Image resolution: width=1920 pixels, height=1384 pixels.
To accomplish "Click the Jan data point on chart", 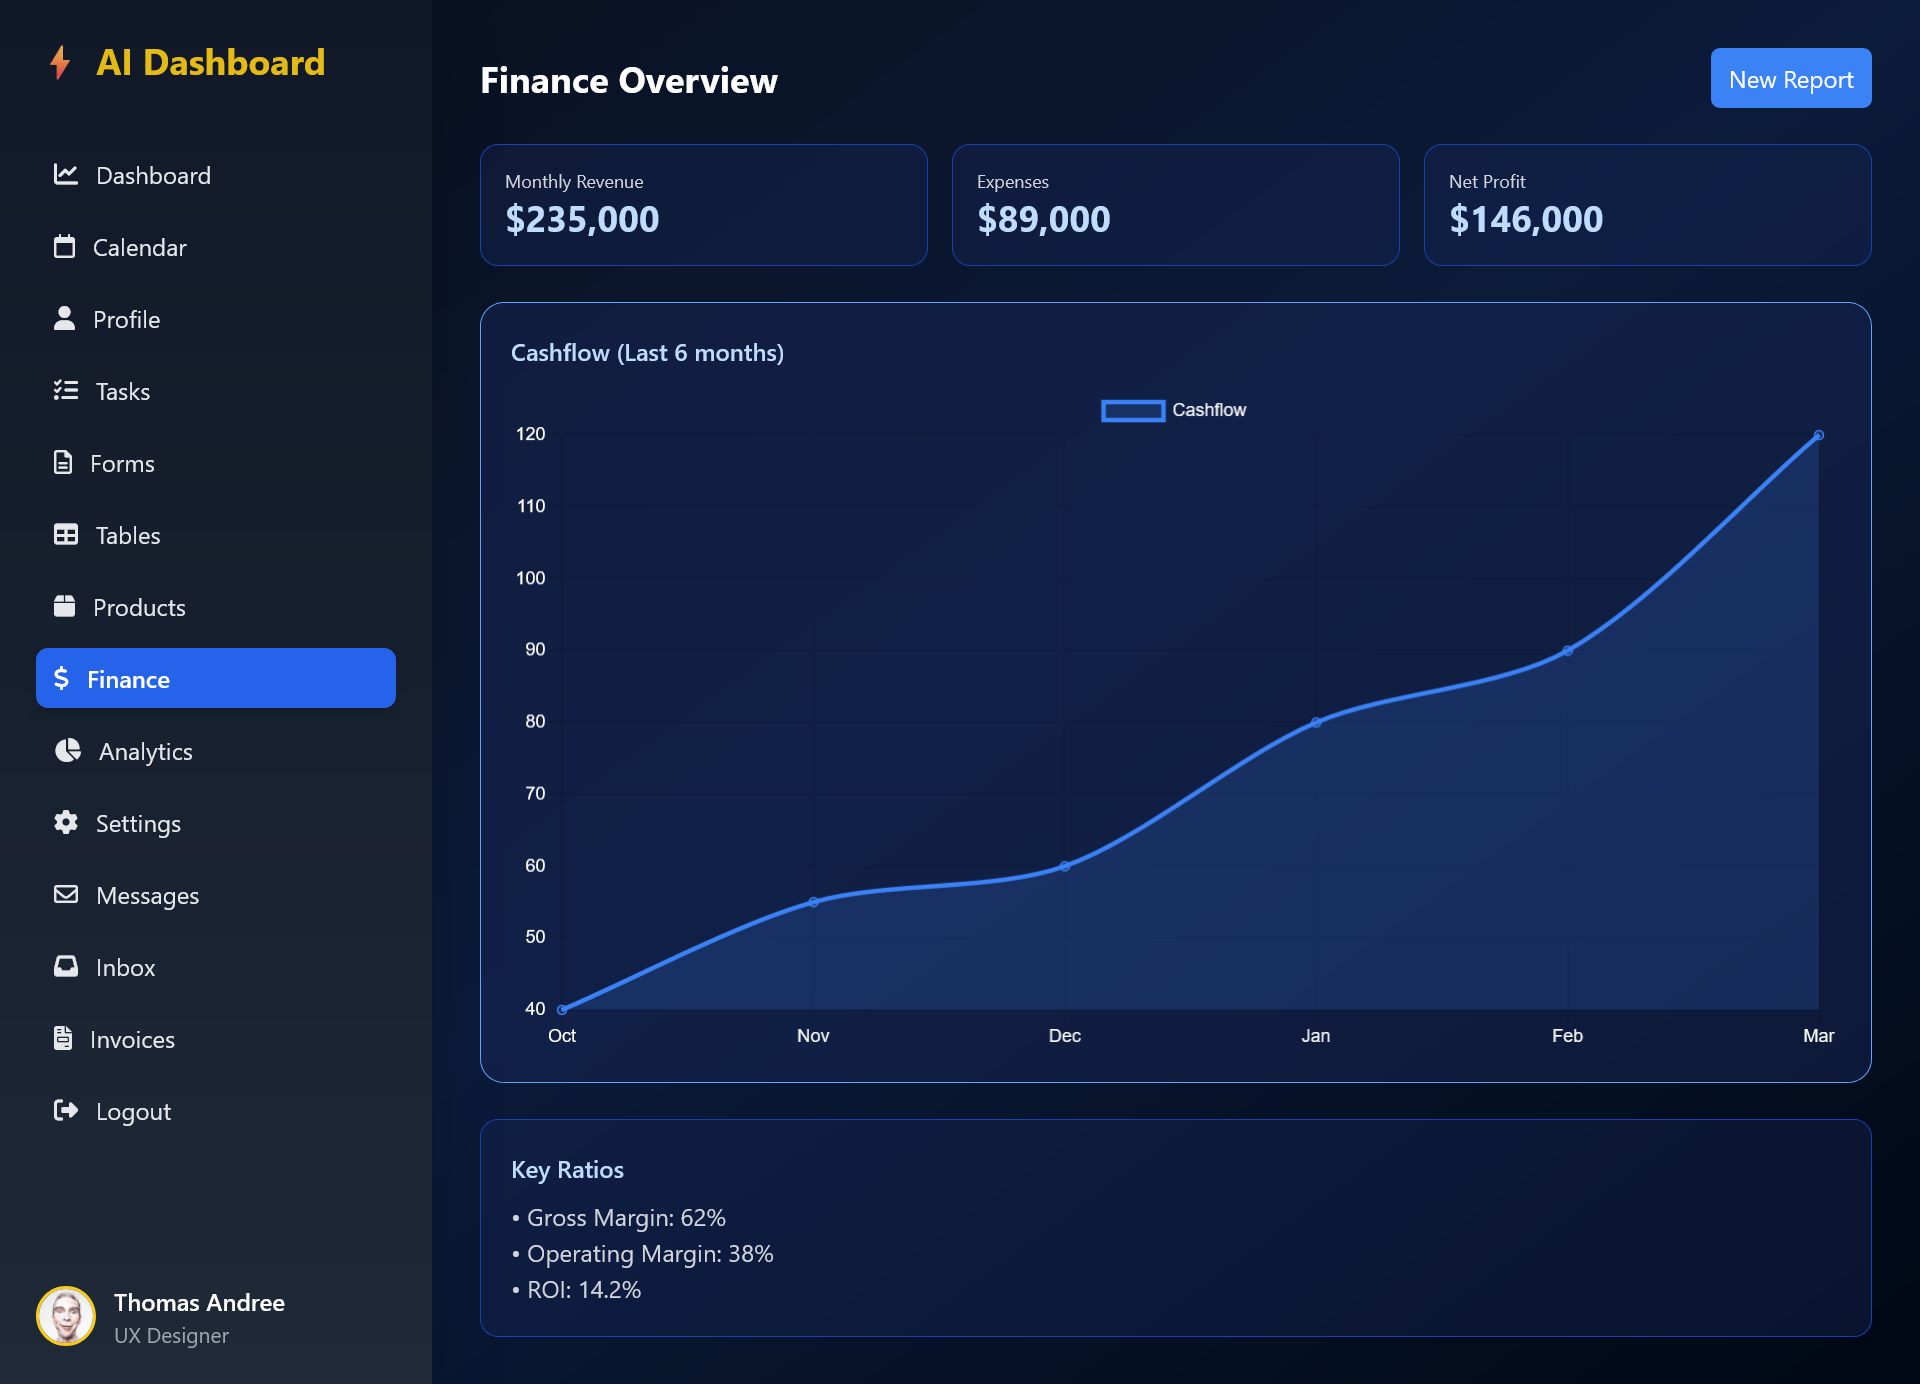I will (x=1316, y=723).
